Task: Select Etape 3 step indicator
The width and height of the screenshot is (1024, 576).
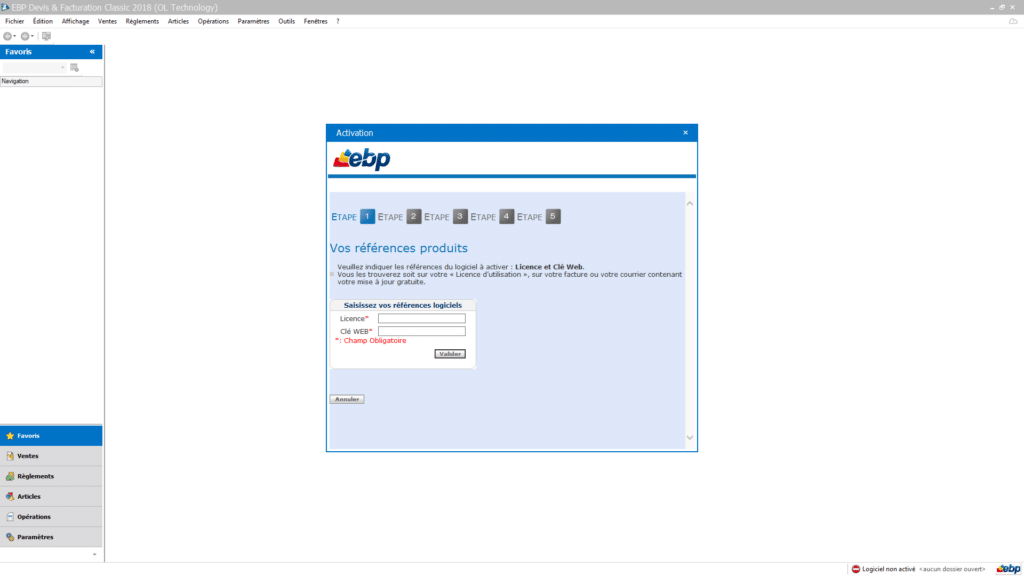Action: [460, 216]
